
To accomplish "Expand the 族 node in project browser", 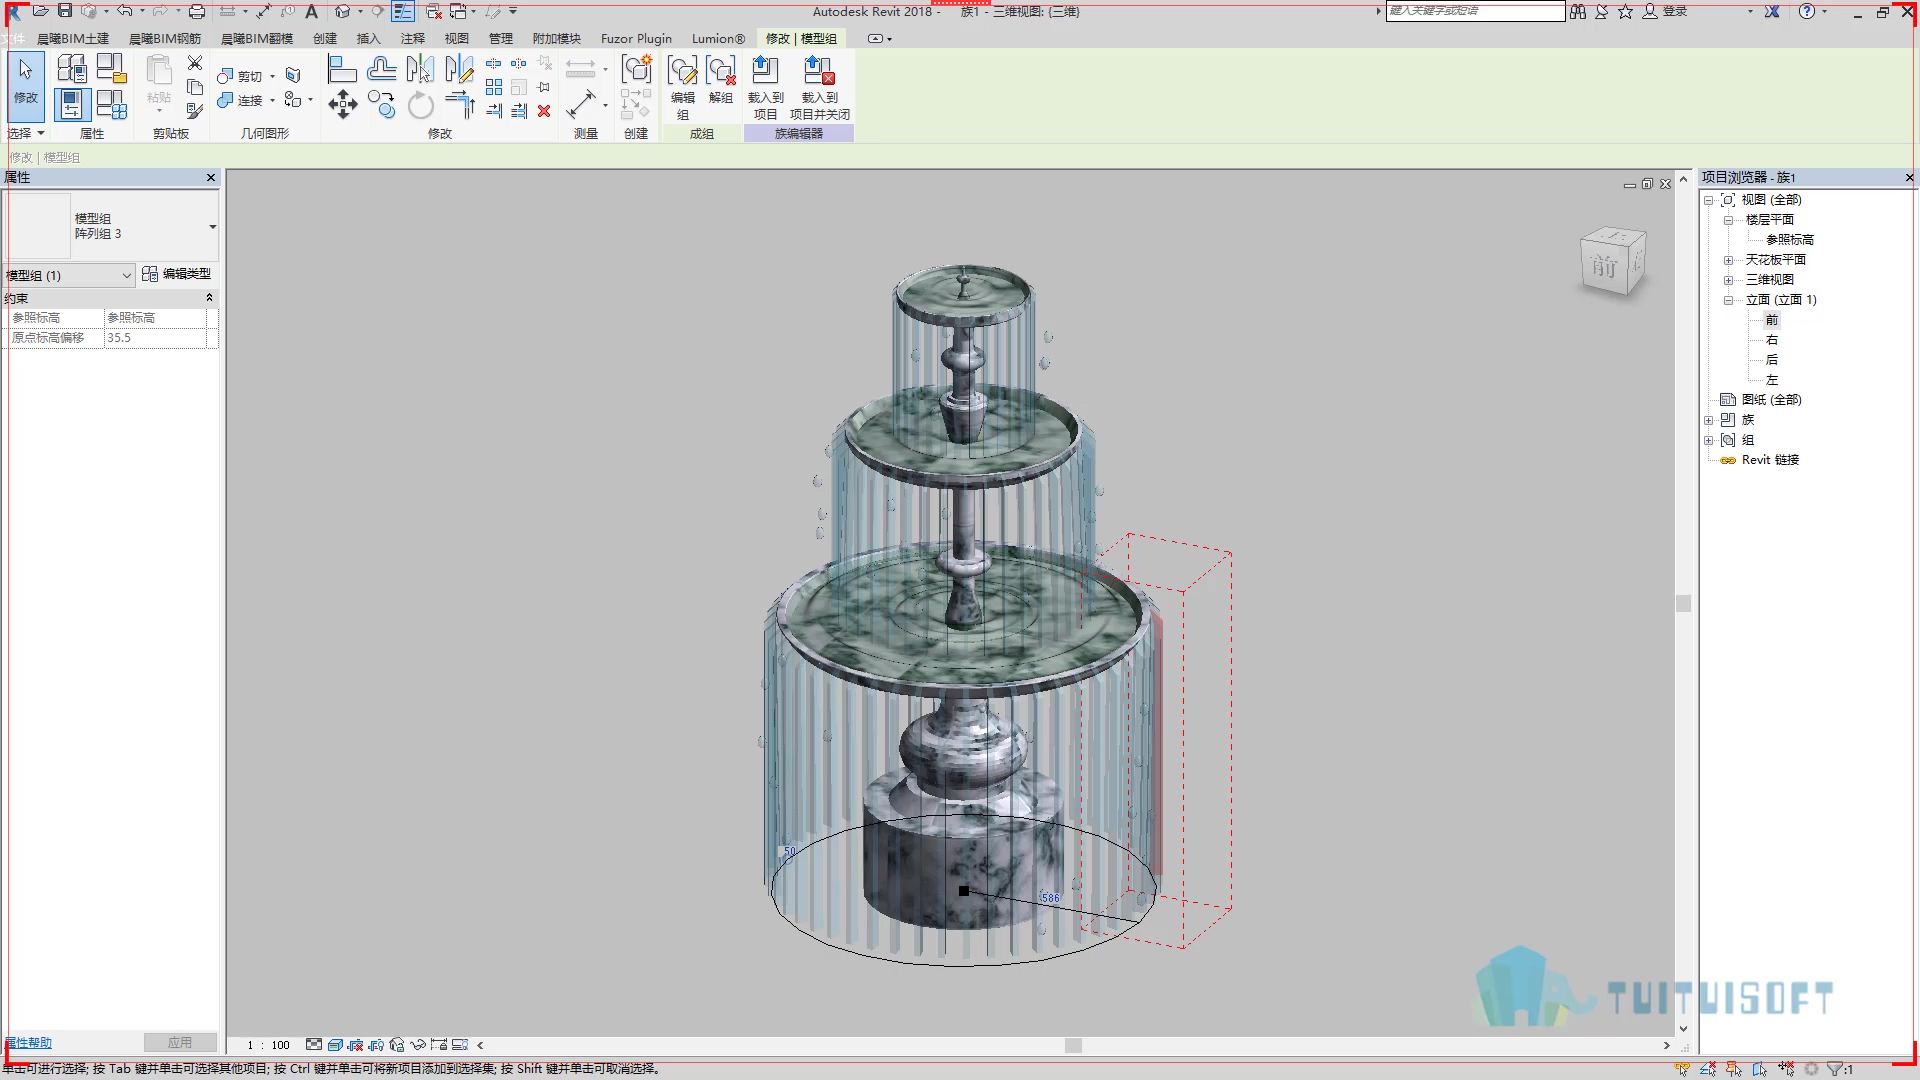I will pyautogui.click(x=1709, y=420).
